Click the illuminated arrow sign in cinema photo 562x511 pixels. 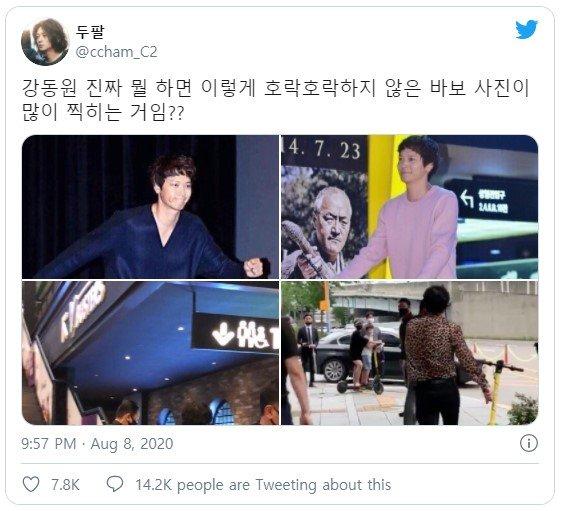(x=235, y=333)
